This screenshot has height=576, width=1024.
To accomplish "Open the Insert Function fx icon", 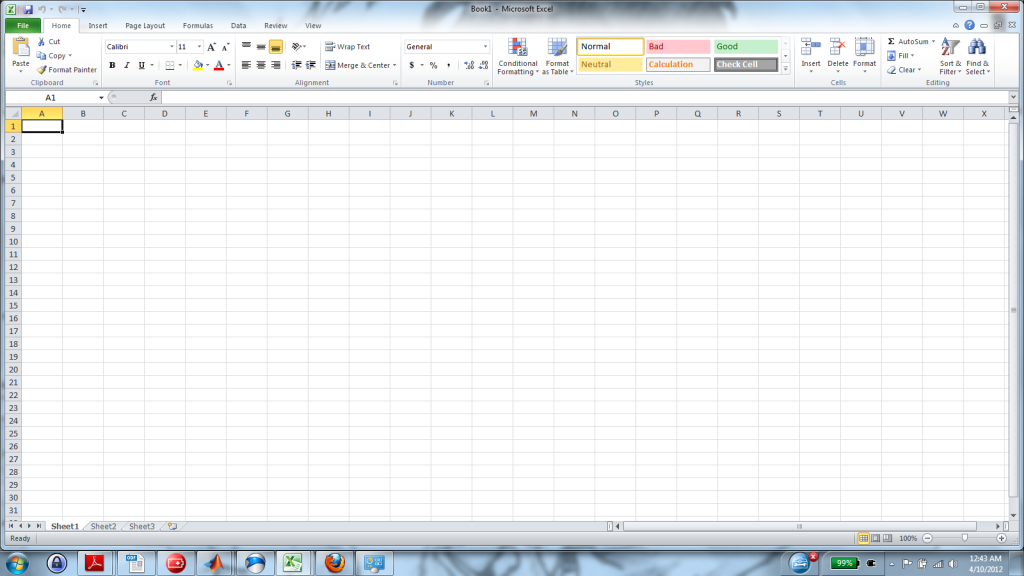I will pyautogui.click(x=153, y=97).
